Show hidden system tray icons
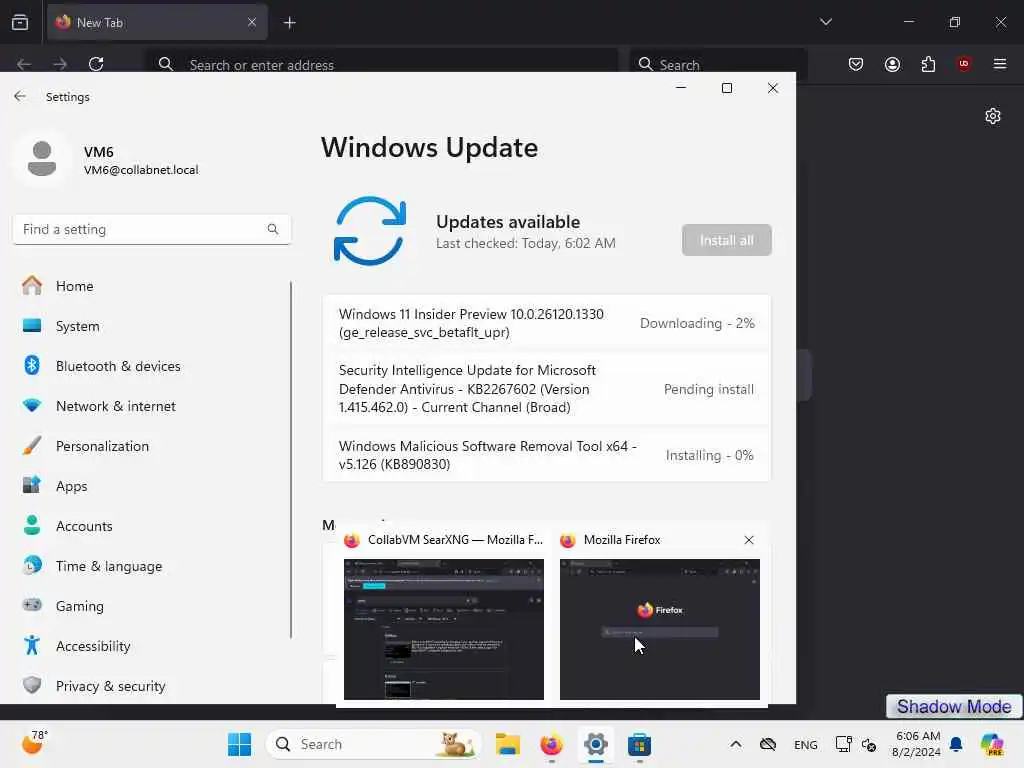This screenshot has width=1024, height=768. coord(735,744)
